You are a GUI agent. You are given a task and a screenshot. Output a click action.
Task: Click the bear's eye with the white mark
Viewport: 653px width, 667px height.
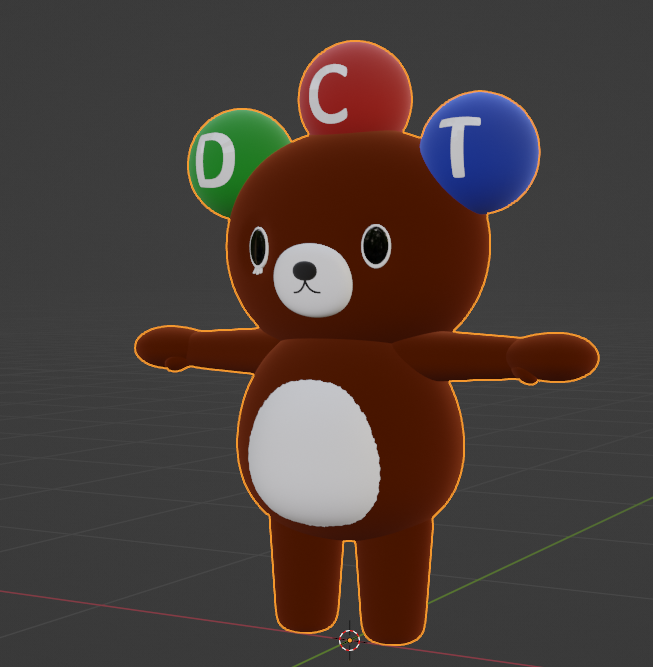tap(259, 248)
